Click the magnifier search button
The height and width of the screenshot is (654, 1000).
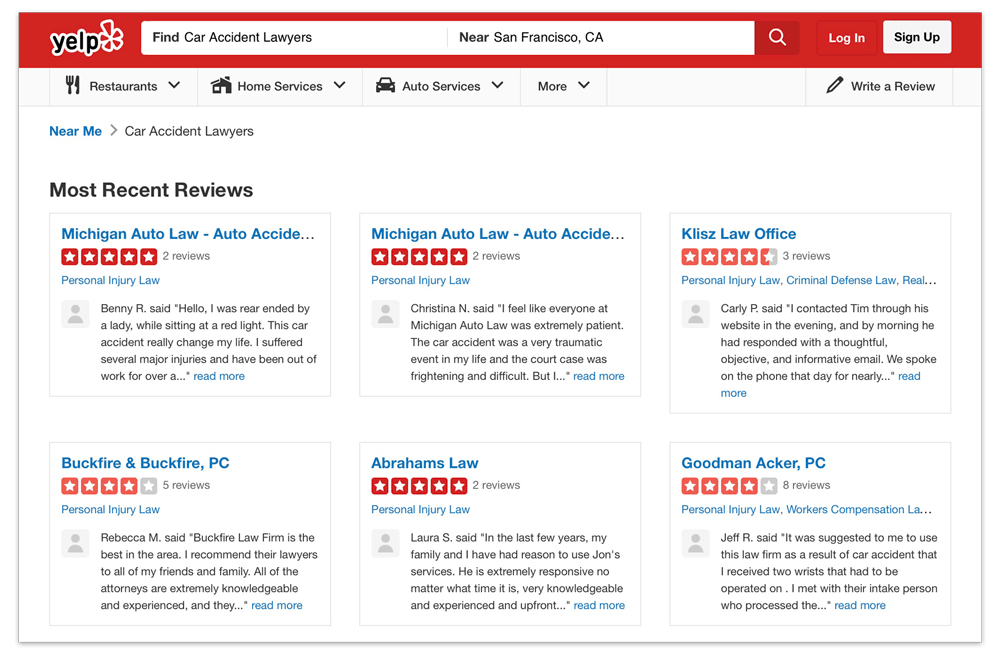pos(777,38)
